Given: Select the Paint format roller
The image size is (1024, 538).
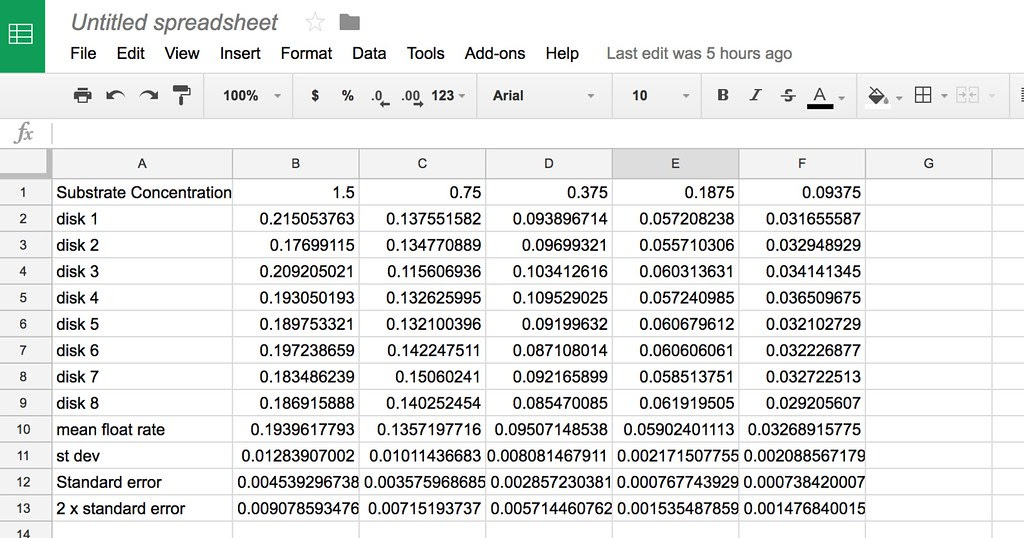Looking at the screenshot, I should click(x=182, y=95).
